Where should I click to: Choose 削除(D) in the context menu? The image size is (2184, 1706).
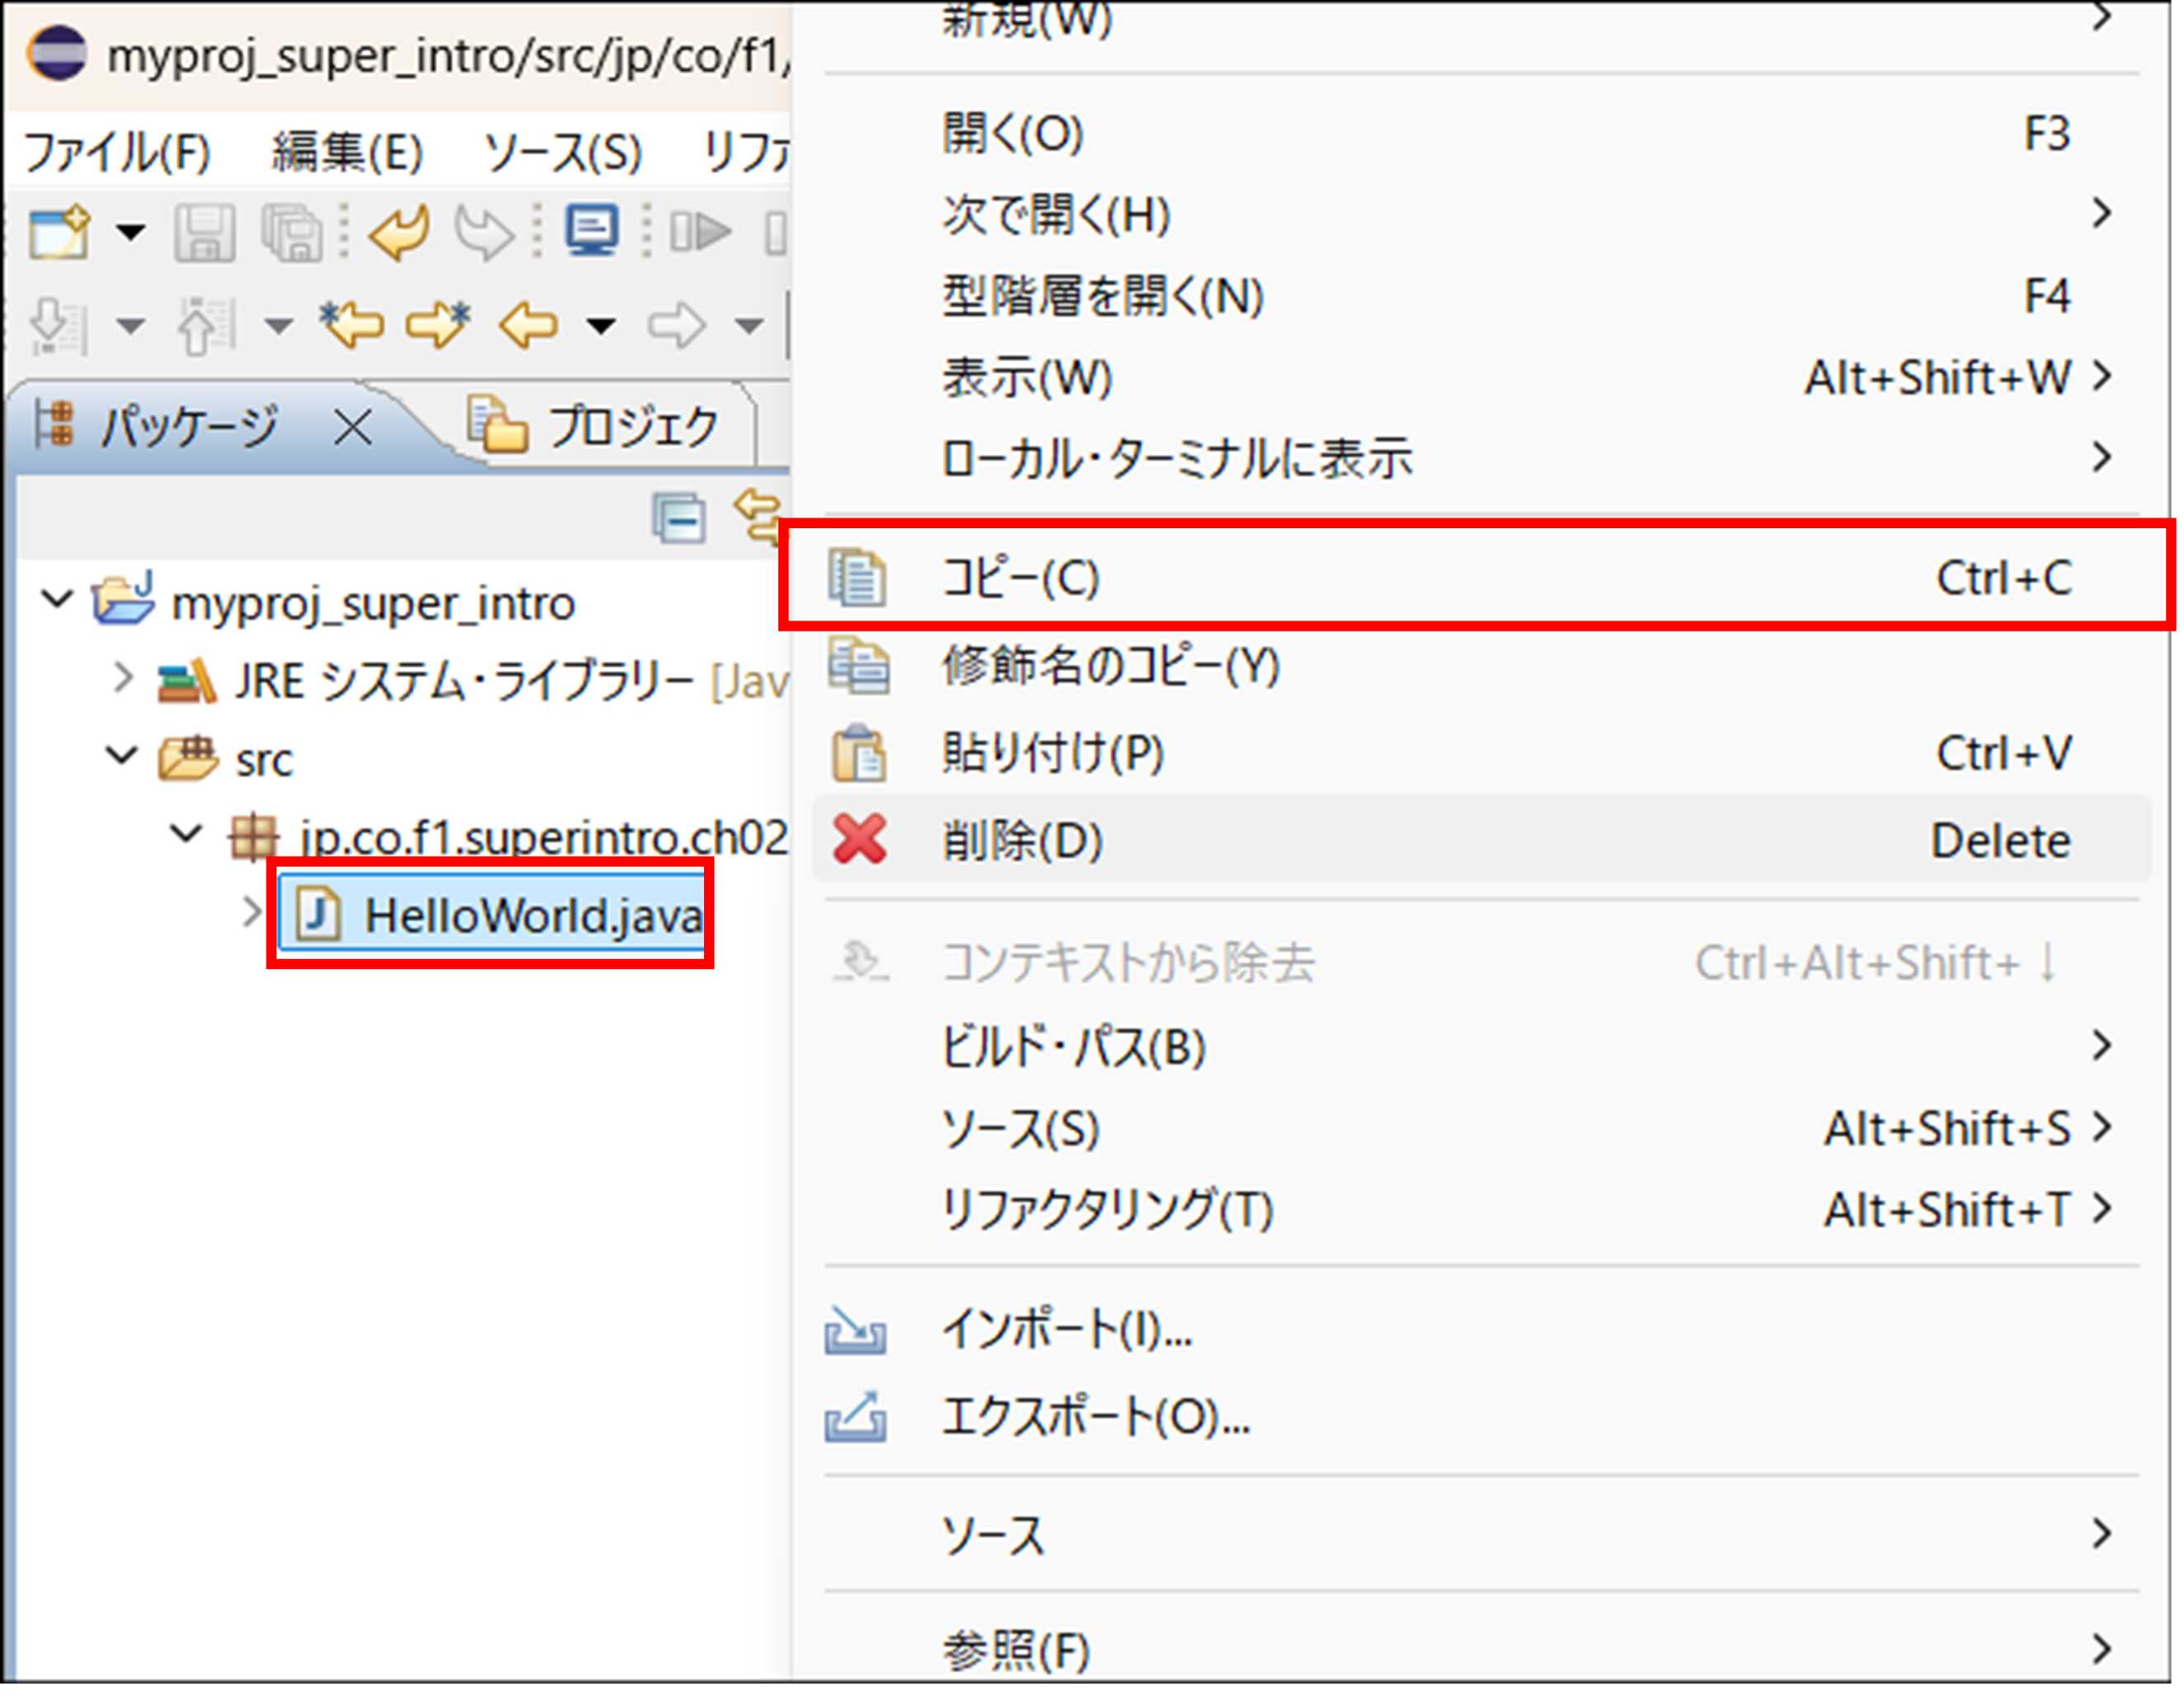click(1022, 840)
